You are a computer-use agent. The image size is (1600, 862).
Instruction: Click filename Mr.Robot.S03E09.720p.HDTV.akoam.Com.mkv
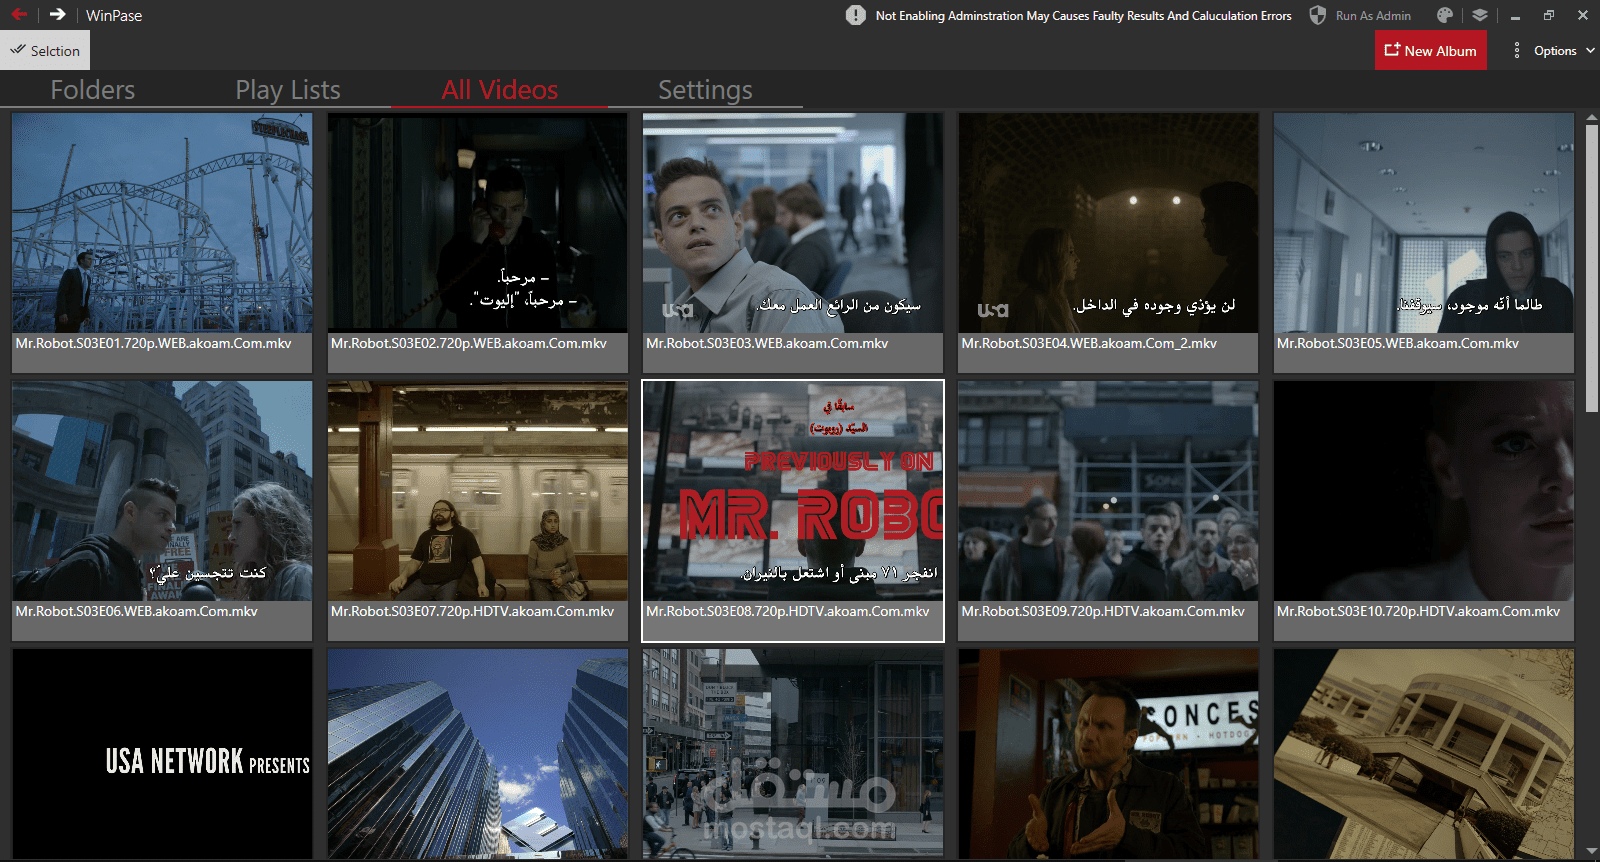coord(1103,611)
